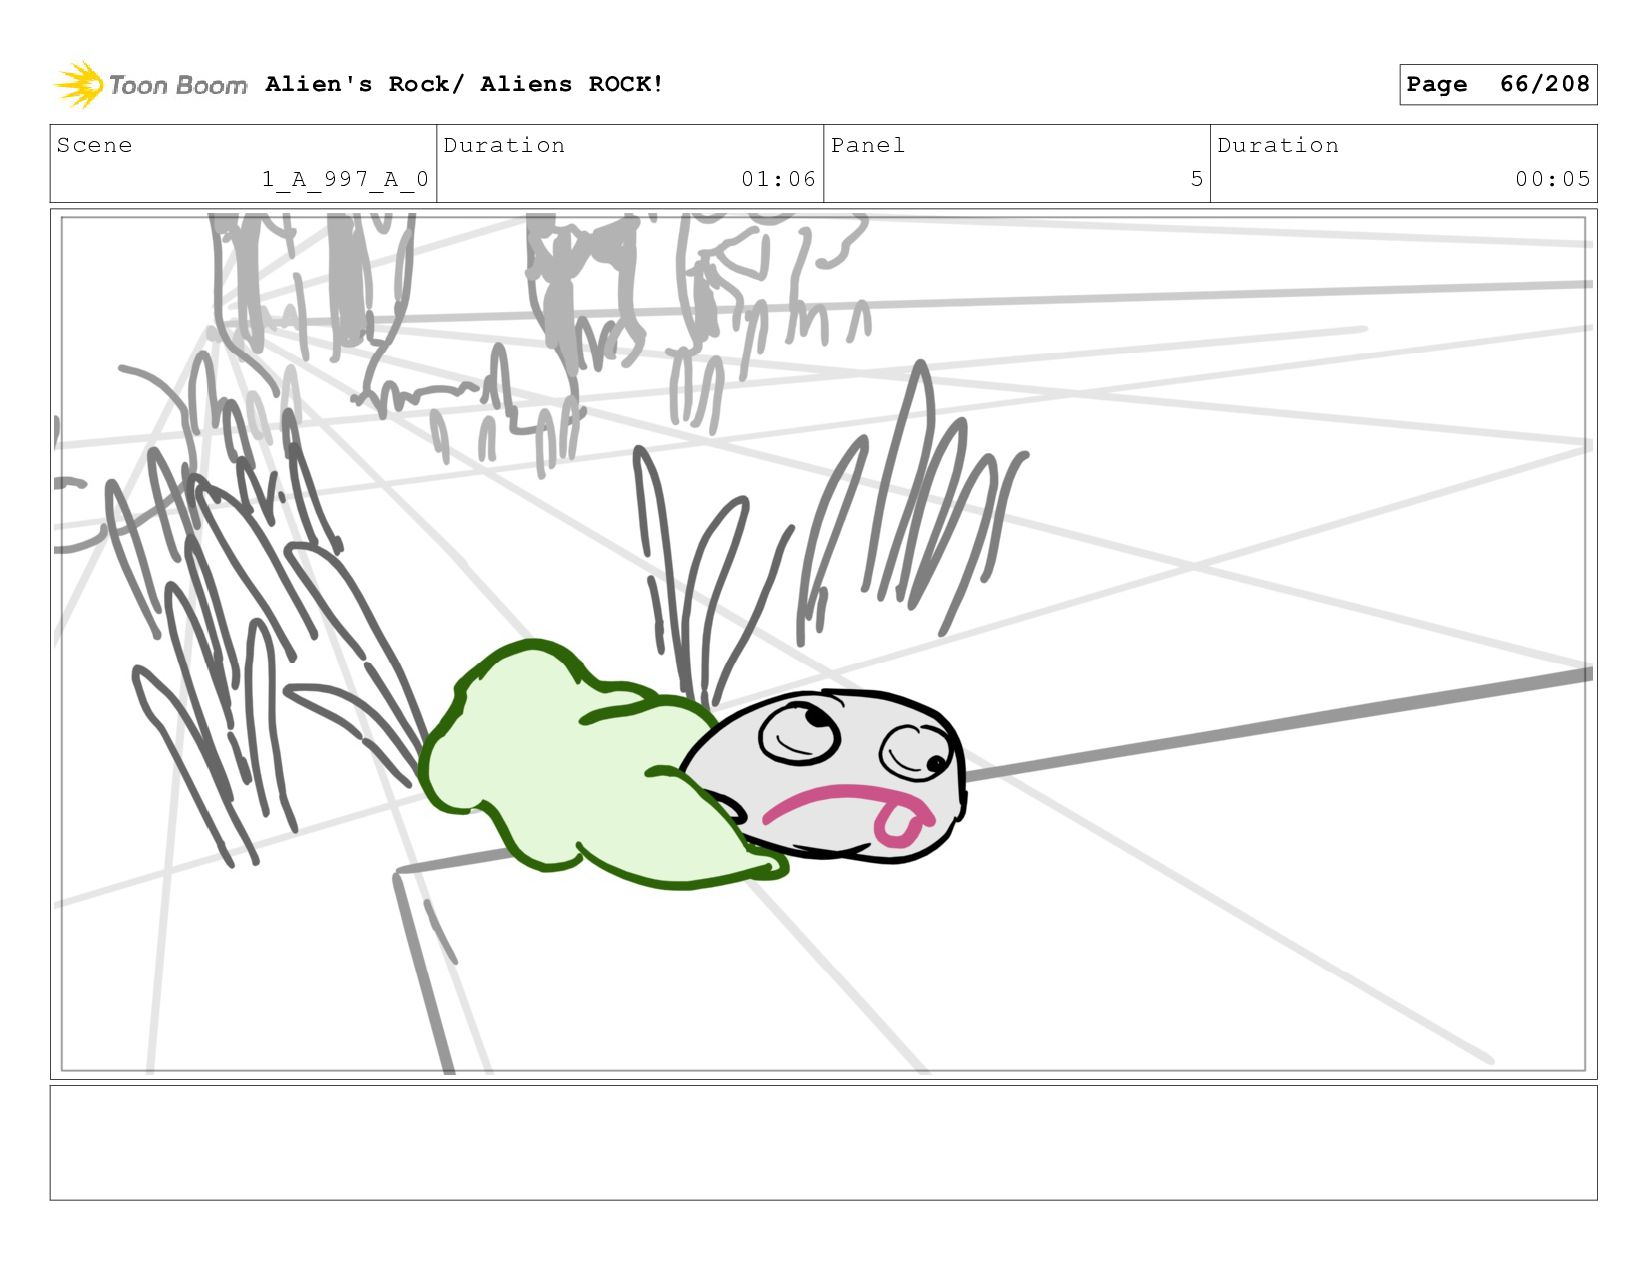Screen dimensions: 1650x1275
Task: Click the Scene label
Action: pyautogui.click(x=94, y=145)
